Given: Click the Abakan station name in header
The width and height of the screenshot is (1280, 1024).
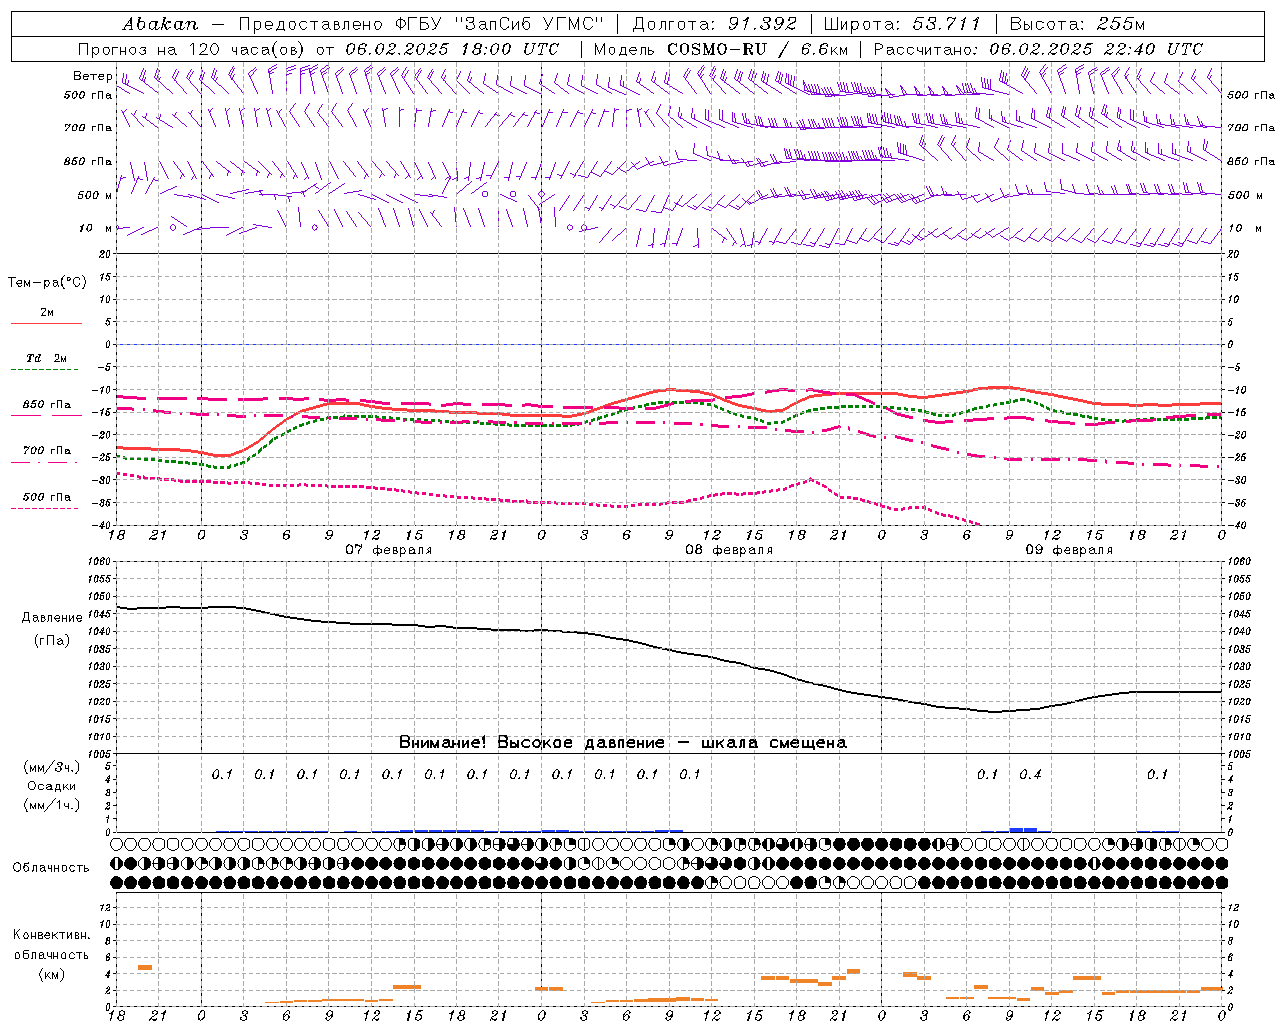Looking at the screenshot, I should click(x=160, y=24).
